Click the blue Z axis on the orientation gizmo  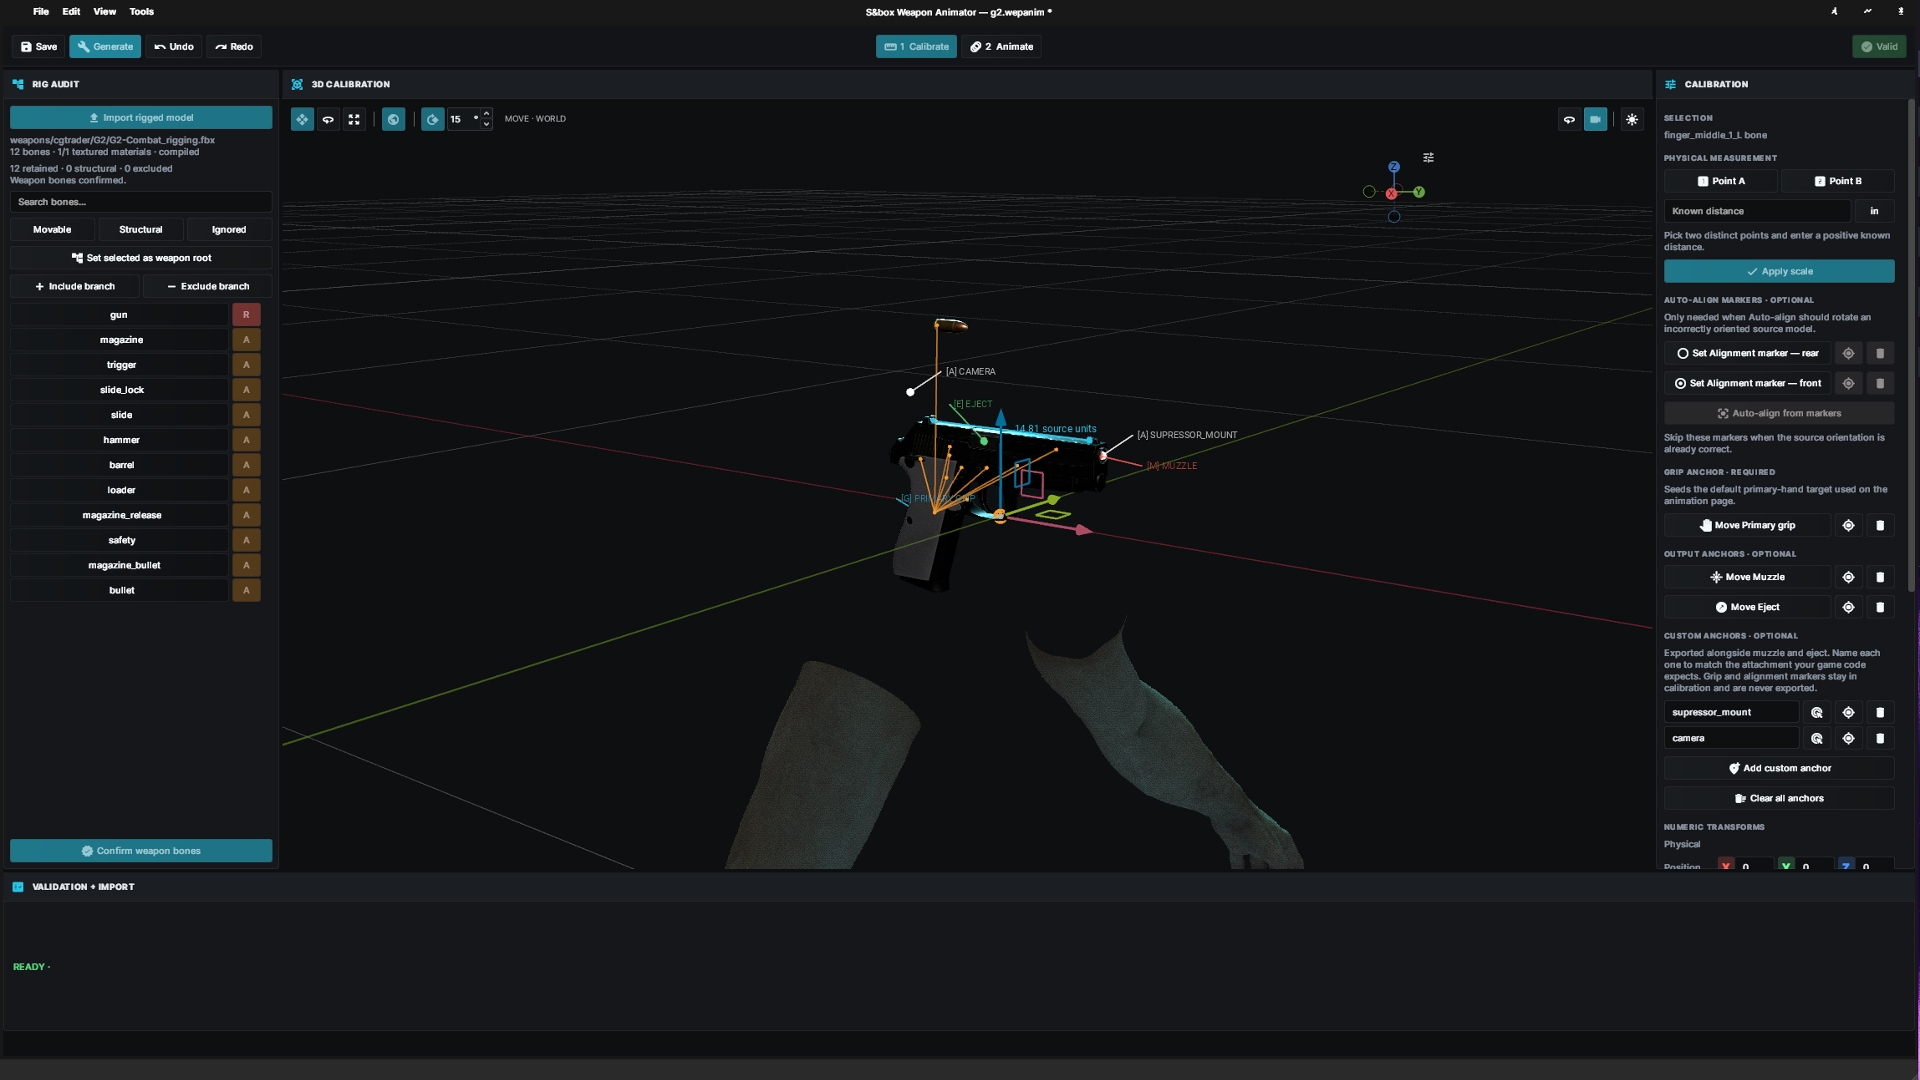[1394, 167]
